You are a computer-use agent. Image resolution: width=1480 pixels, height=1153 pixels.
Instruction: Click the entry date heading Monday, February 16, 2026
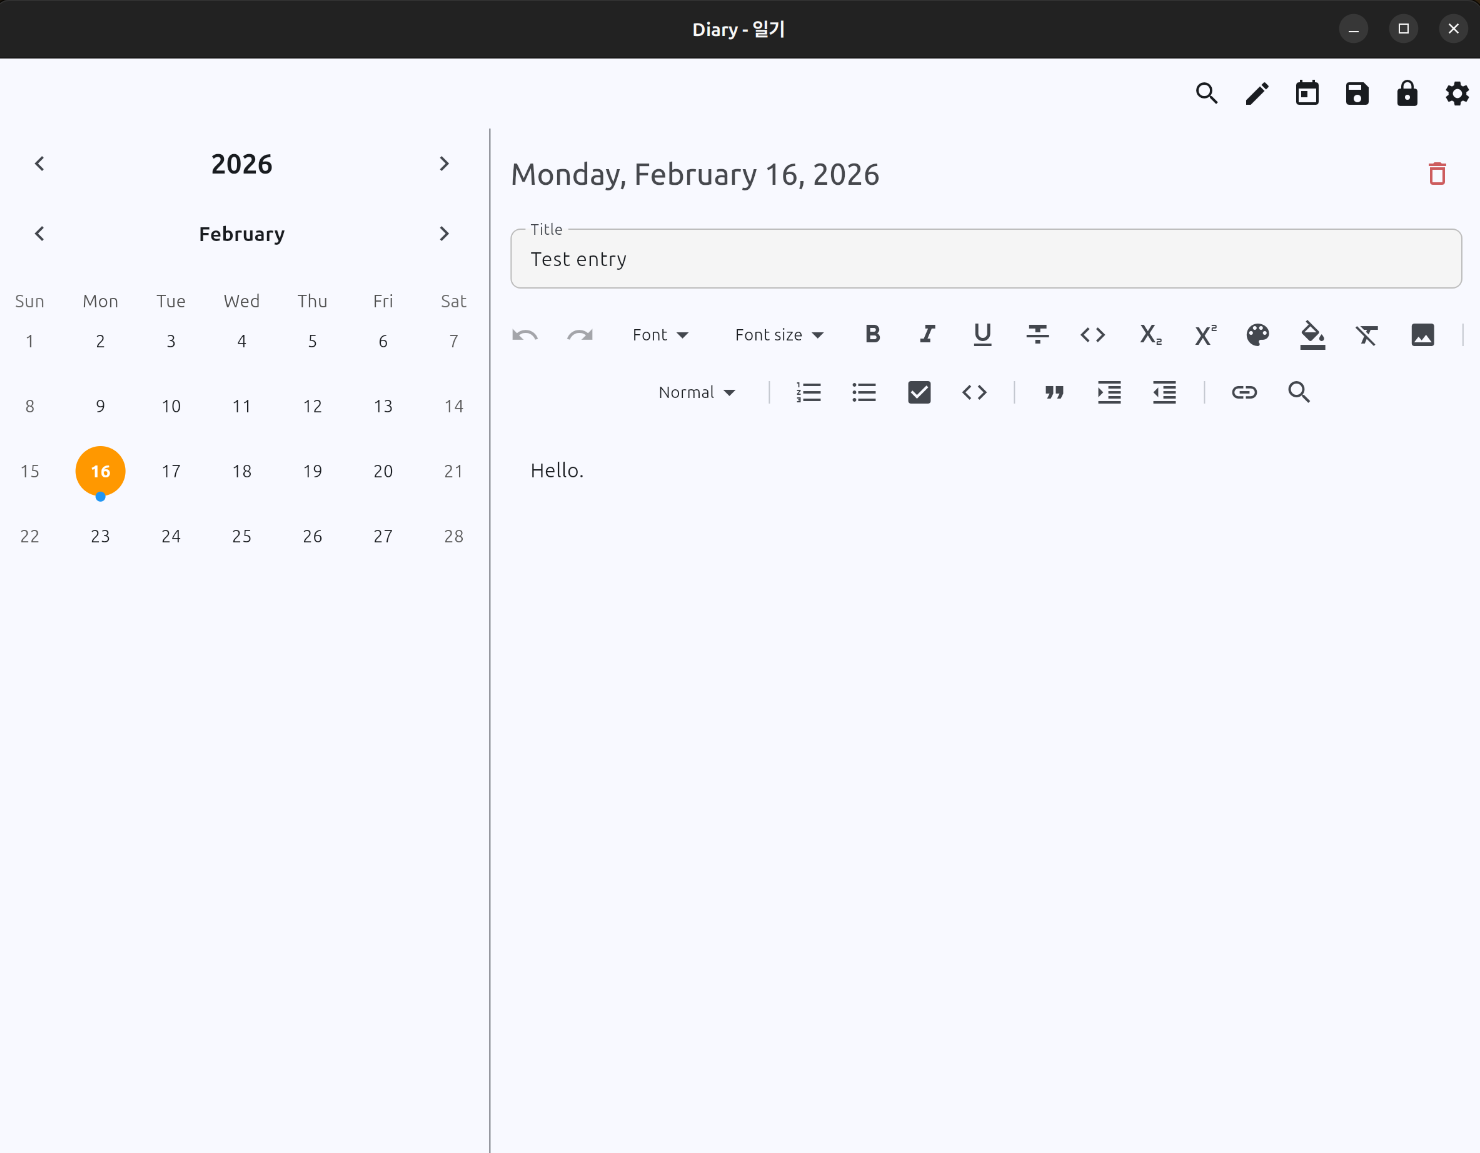pyautogui.click(x=695, y=175)
